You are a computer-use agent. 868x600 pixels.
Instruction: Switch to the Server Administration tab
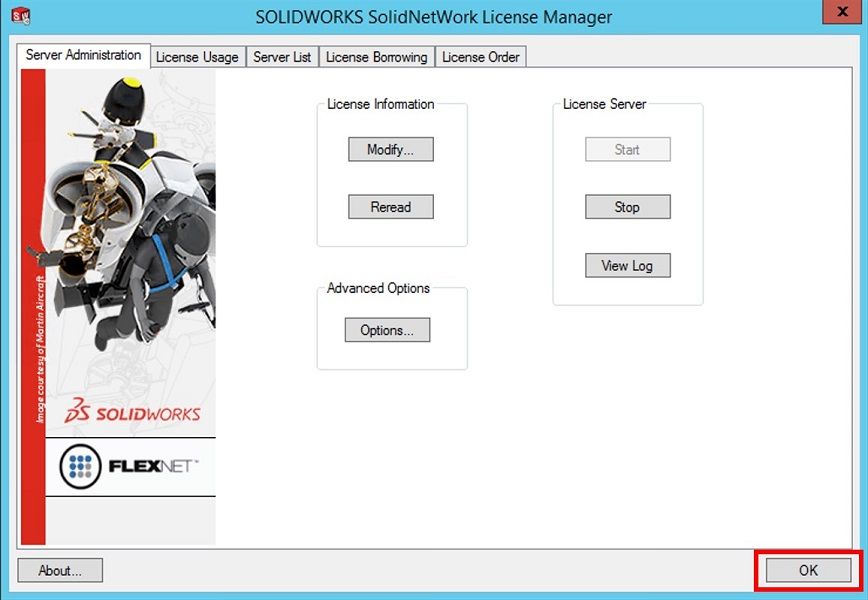[83, 55]
